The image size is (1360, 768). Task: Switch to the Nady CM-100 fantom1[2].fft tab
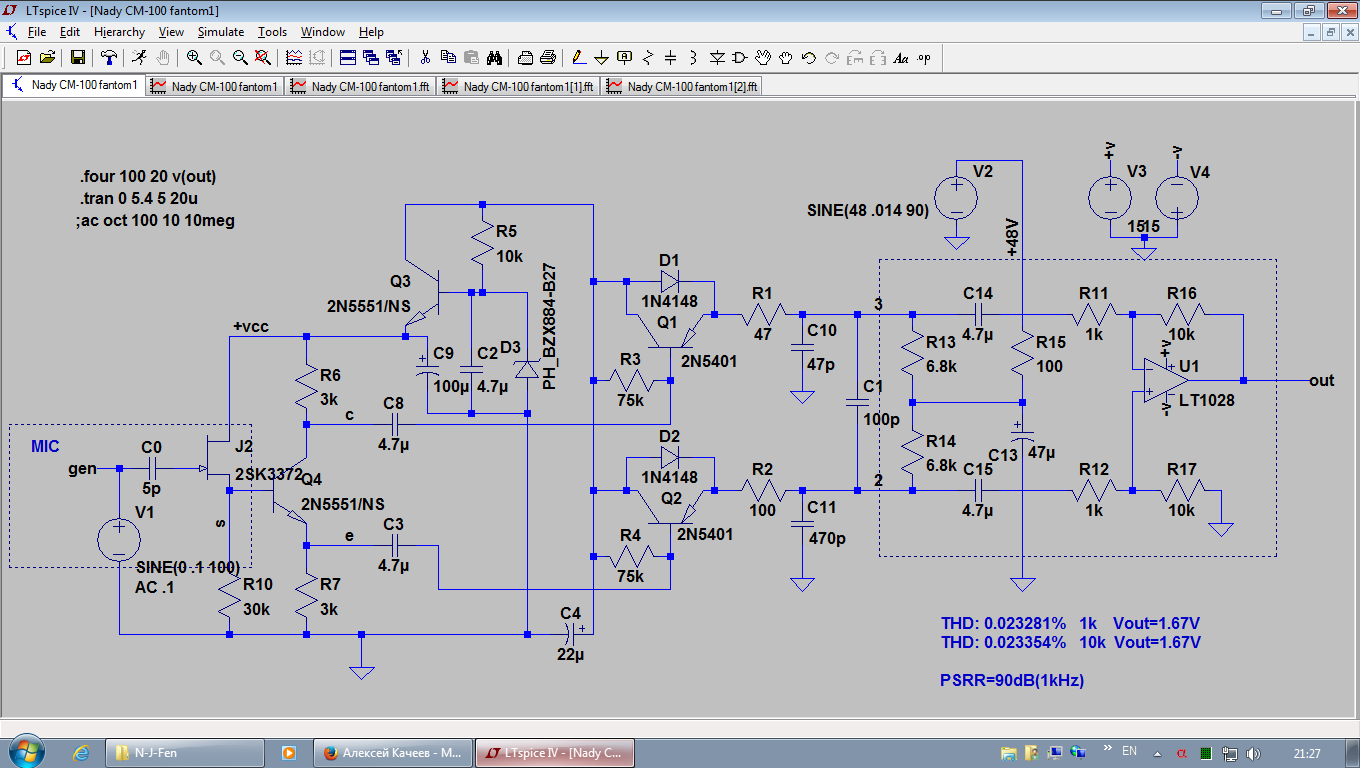coord(683,86)
